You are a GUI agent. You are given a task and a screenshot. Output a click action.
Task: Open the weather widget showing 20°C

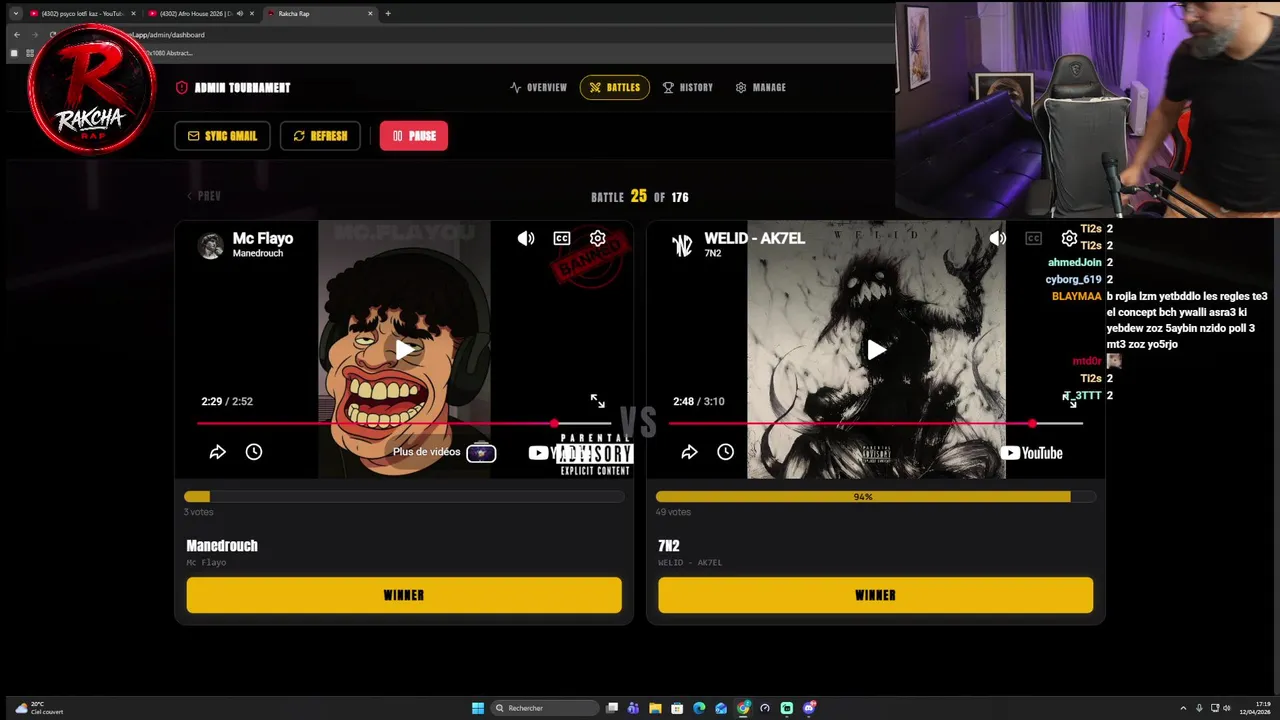tap(38, 708)
